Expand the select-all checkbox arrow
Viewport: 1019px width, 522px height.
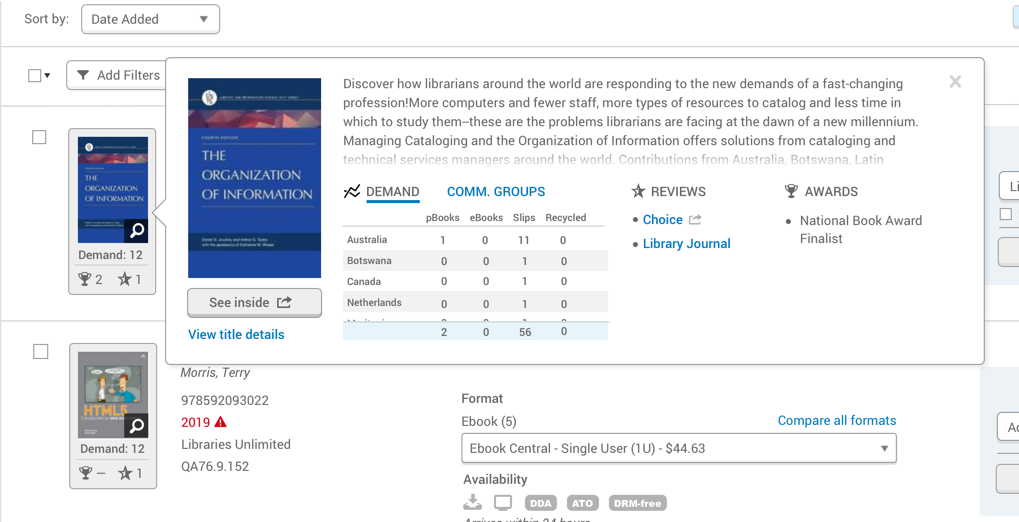click(x=47, y=76)
